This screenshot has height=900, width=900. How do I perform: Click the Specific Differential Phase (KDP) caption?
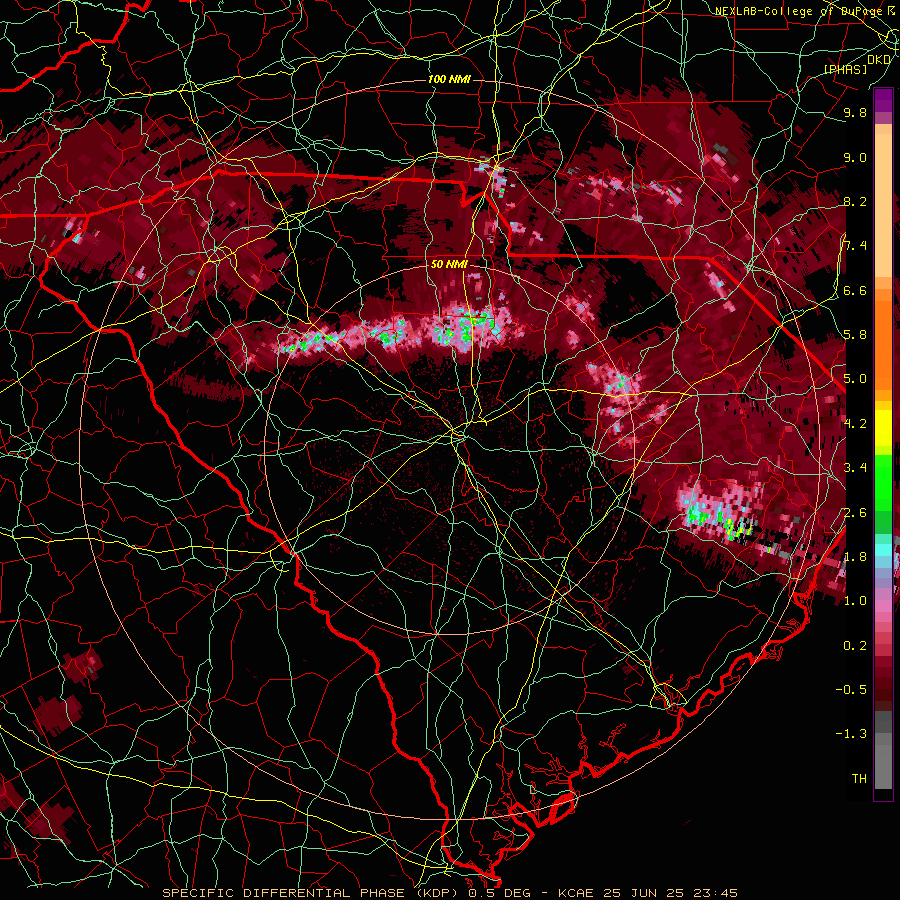tap(450, 893)
